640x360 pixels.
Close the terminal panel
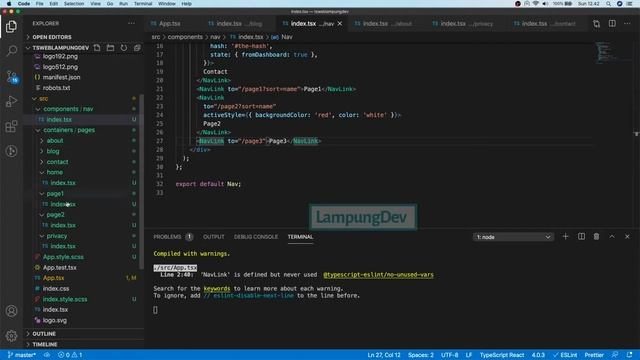pyautogui.click(x=627, y=236)
